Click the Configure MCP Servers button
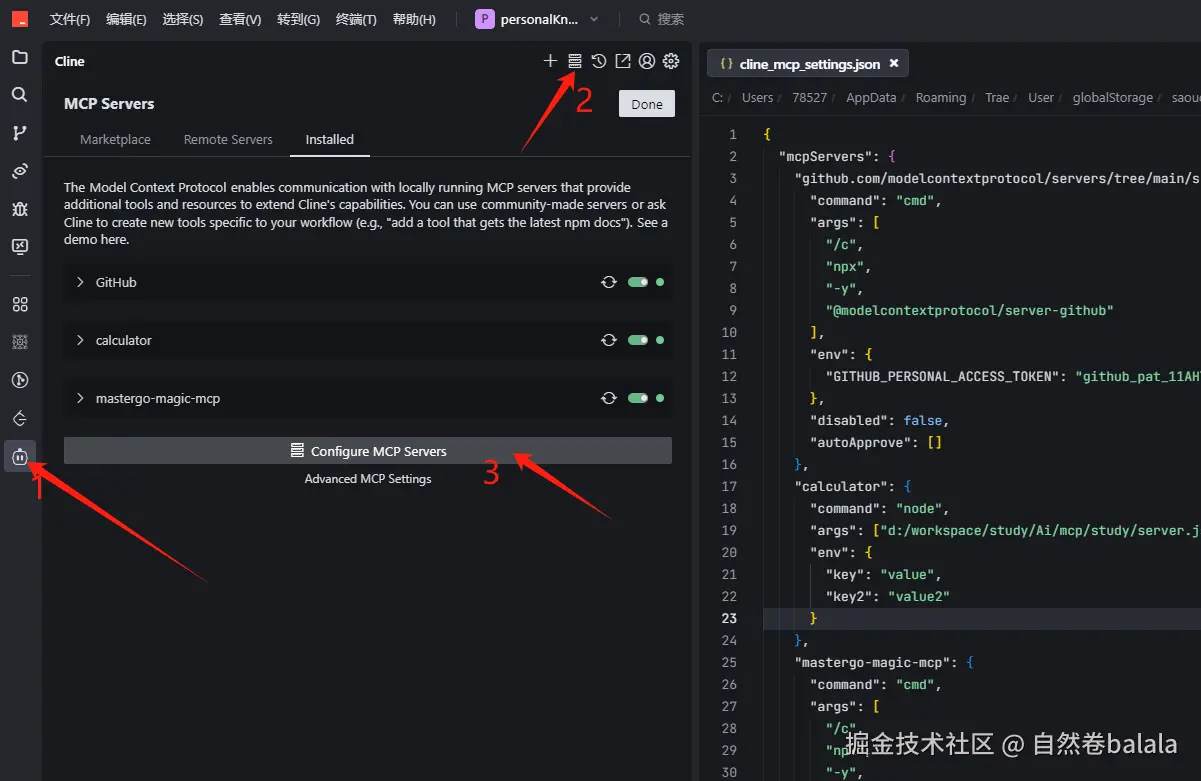1201x781 pixels. click(x=368, y=451)
